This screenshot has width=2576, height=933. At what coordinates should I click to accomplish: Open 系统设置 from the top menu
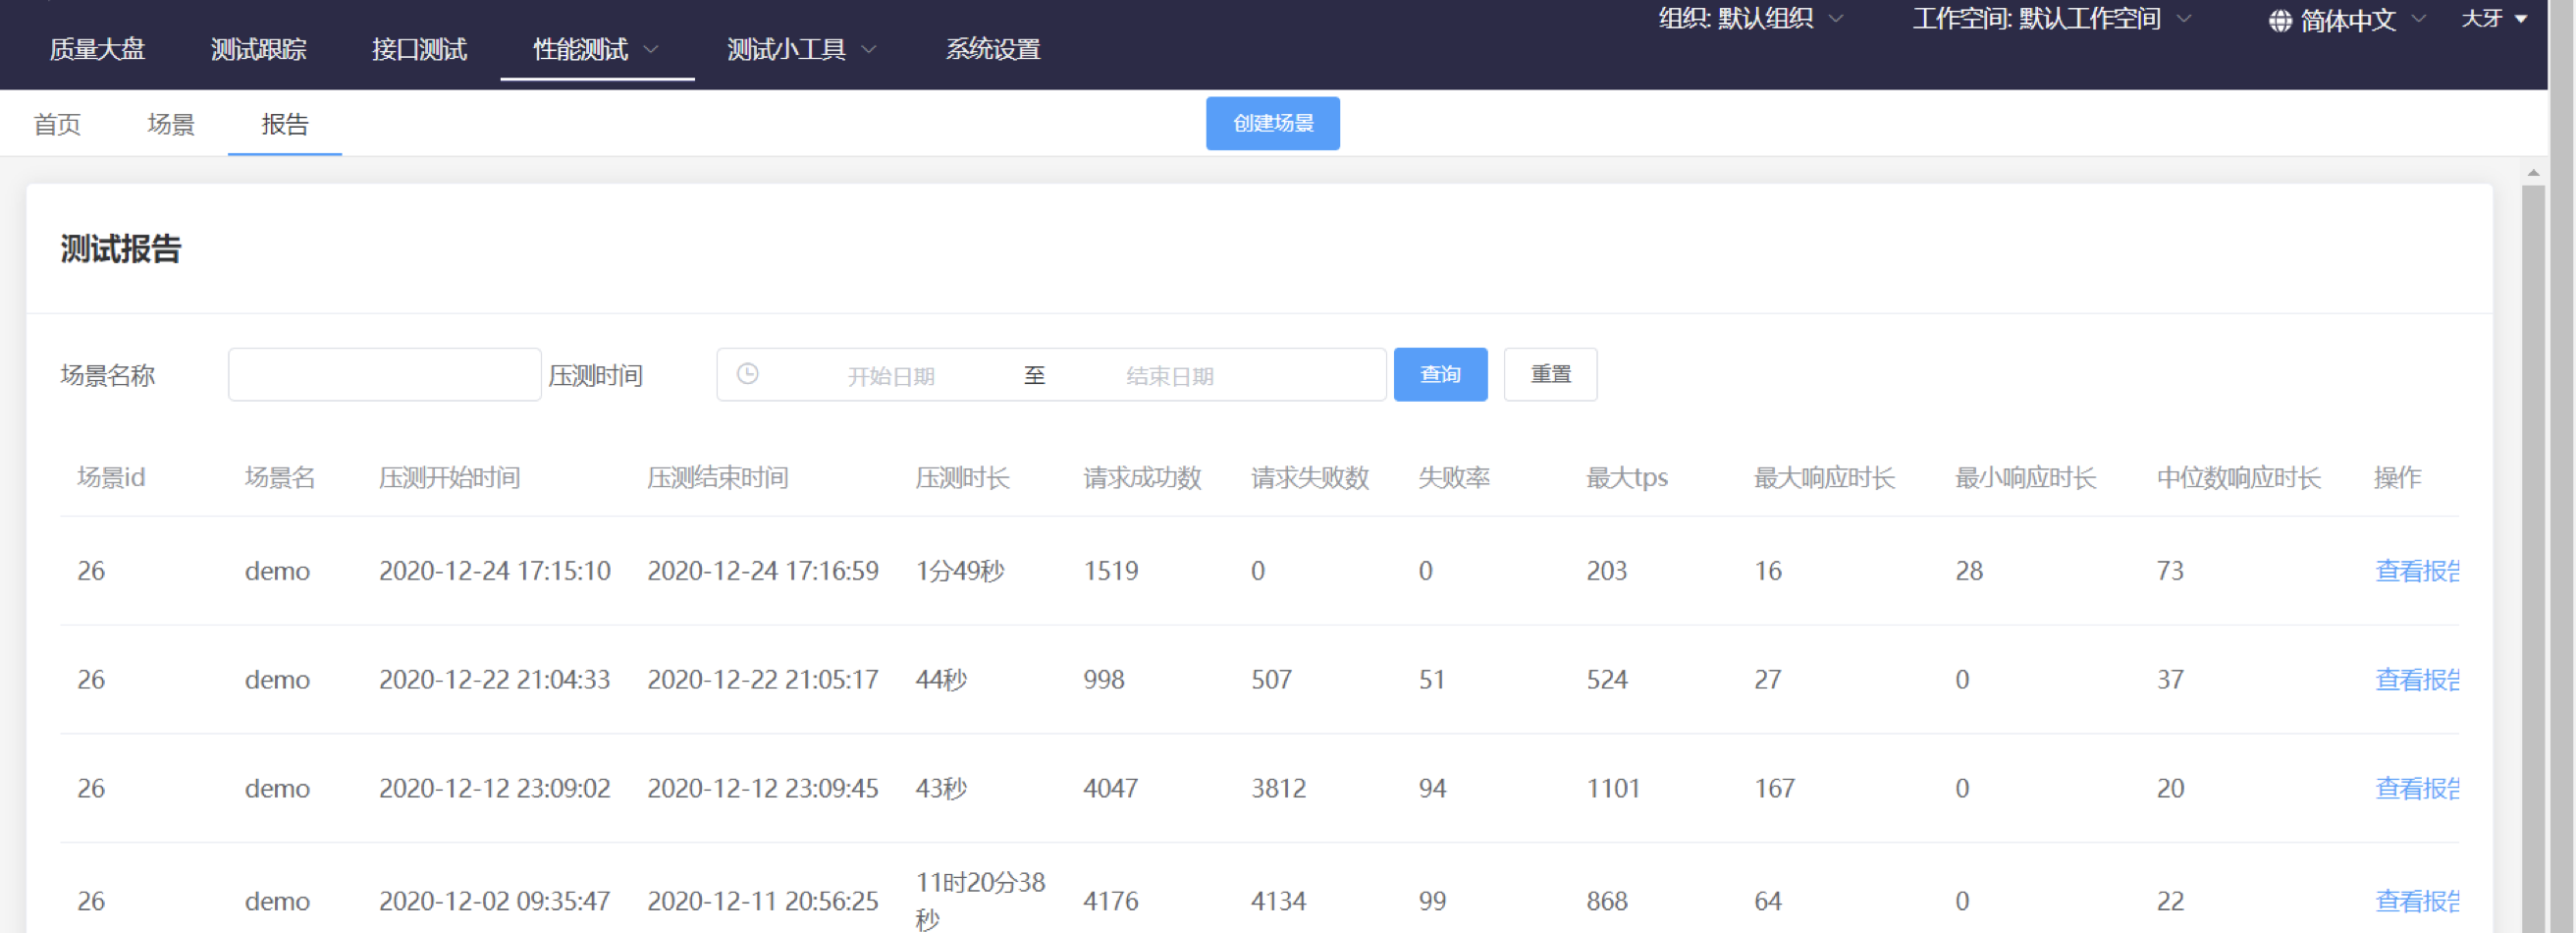click(x=992, y=49)
